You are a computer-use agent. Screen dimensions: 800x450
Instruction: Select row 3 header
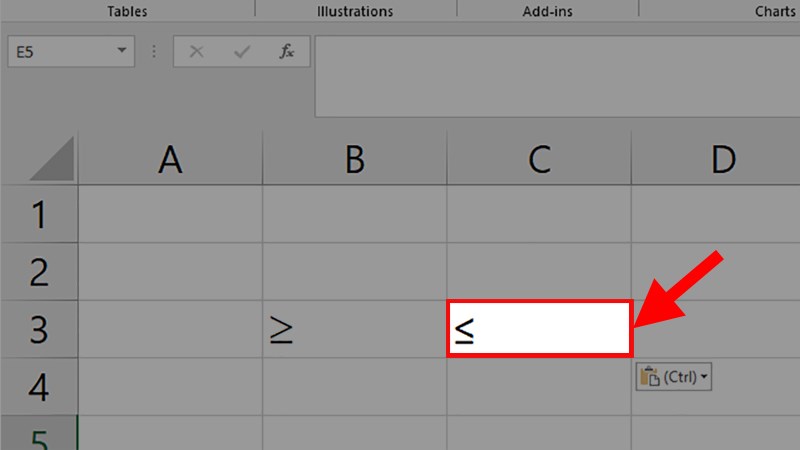(39, 329)
